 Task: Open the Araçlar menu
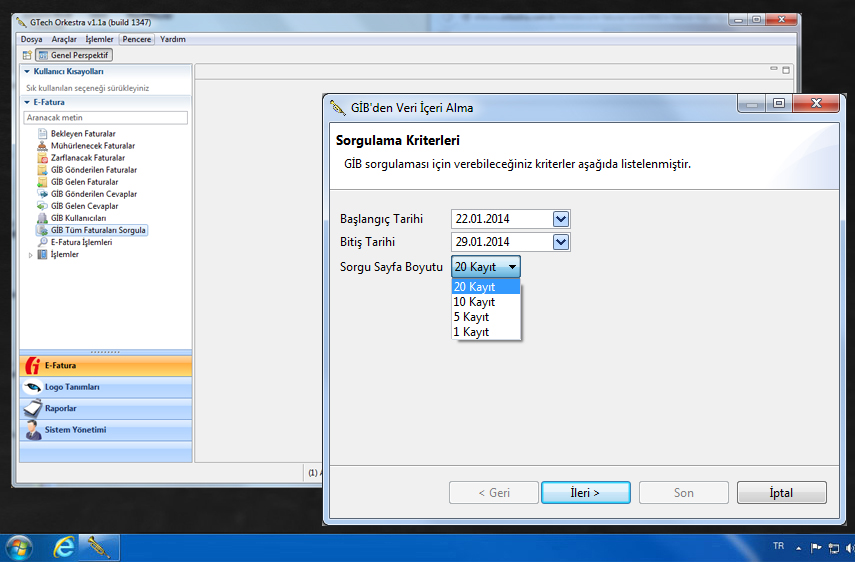point(64,39)
